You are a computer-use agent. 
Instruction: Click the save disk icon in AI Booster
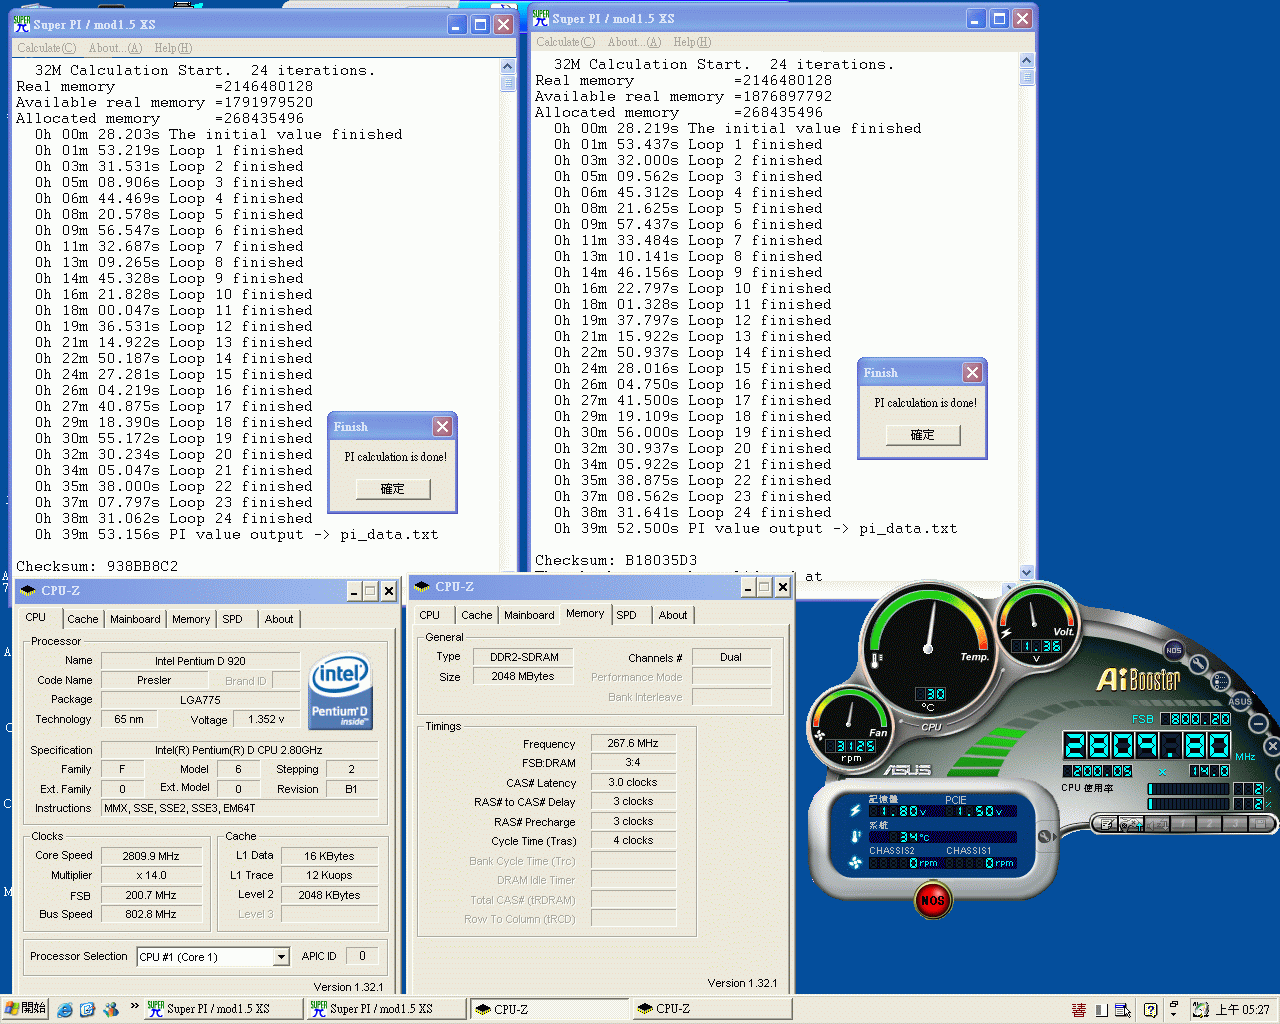pos(1260,824)
